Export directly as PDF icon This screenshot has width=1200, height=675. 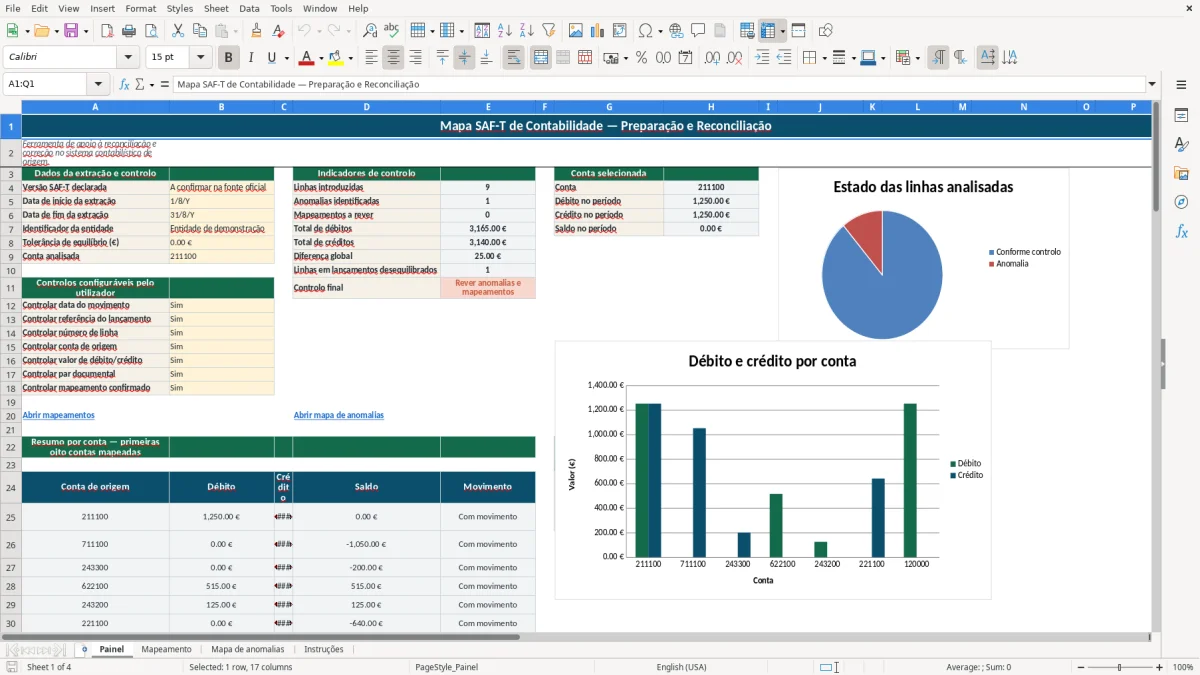[x=107, y=31]
